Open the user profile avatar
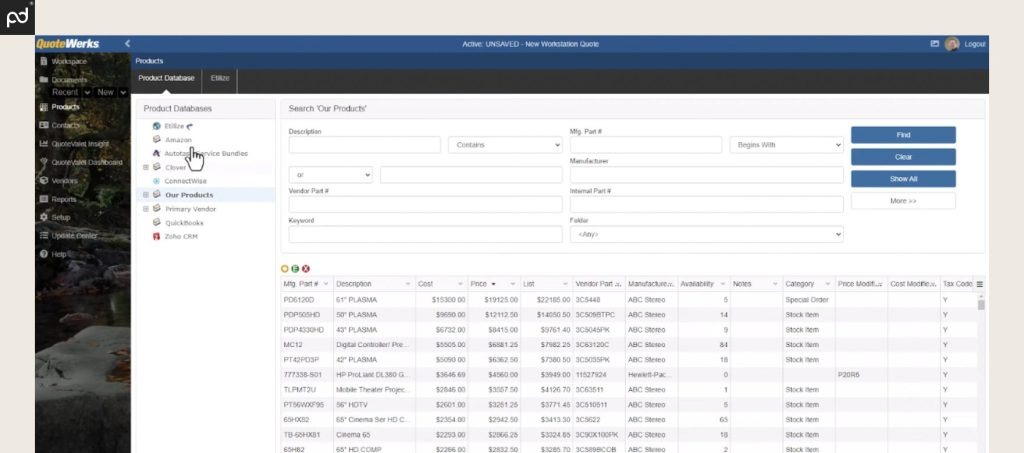This screenshot has height=453, width=1024. [x=952, y=44]
